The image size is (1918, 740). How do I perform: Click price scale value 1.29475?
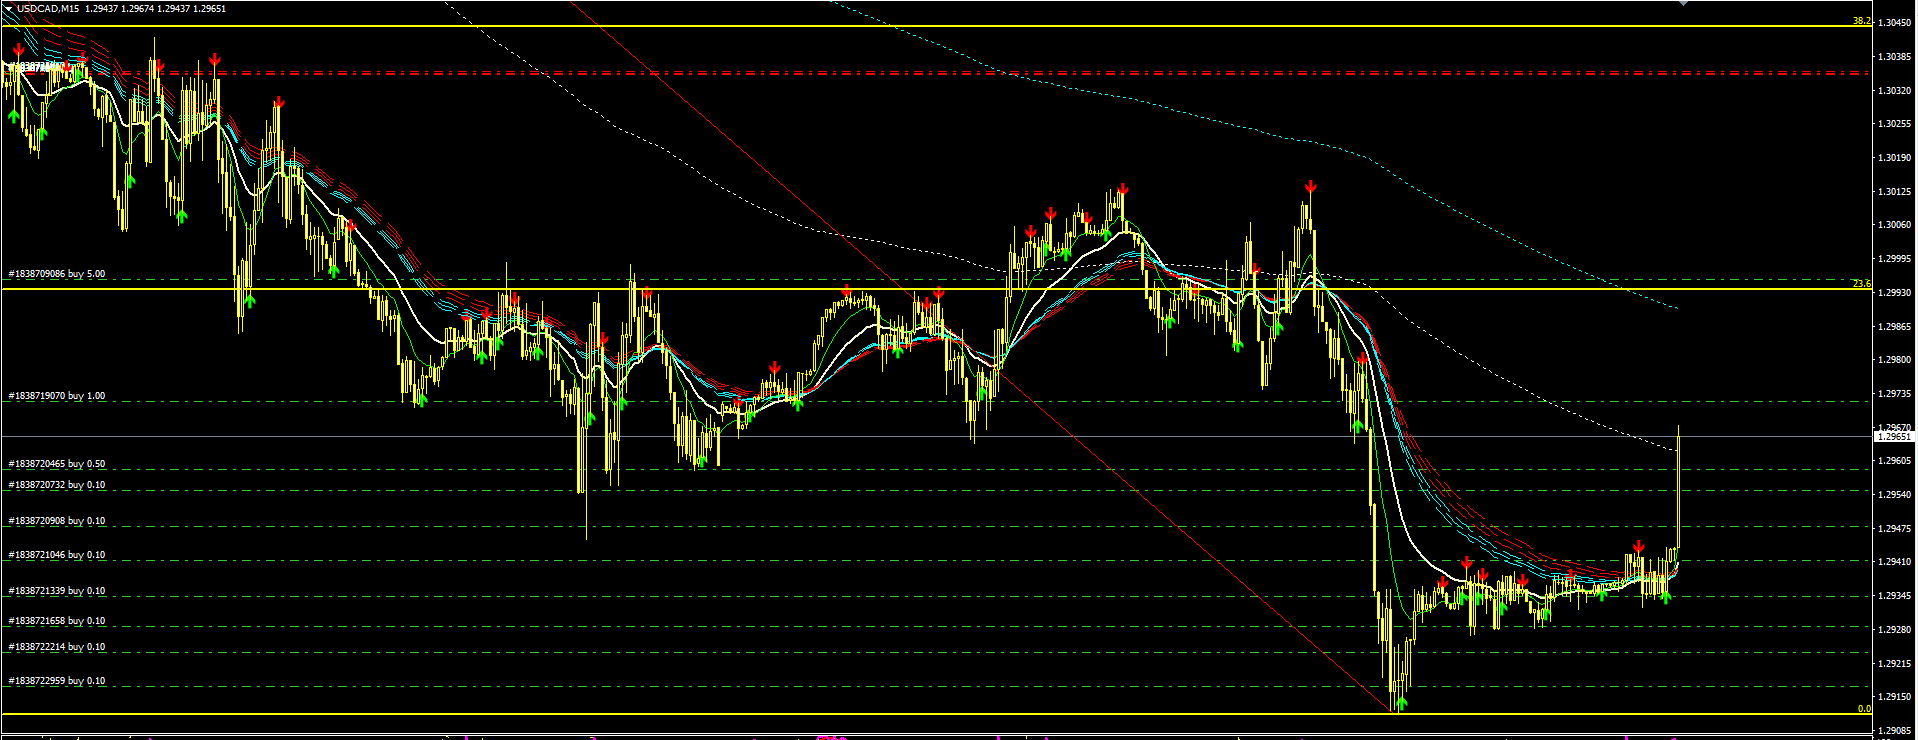click(x=1896, y=529)
